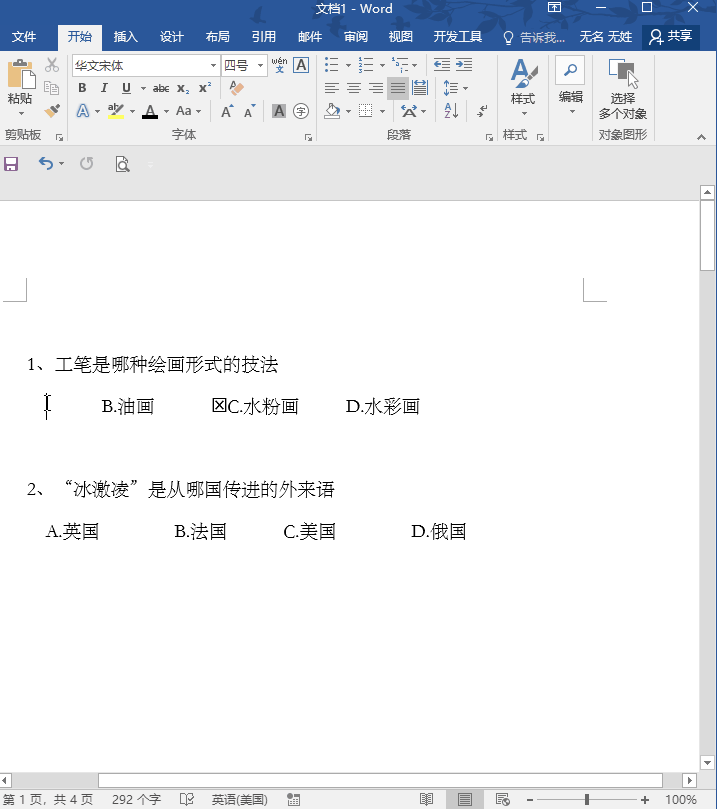Toggle Italic formatting
Viewport: 717px width, 809px height.
tap(104, 88)
